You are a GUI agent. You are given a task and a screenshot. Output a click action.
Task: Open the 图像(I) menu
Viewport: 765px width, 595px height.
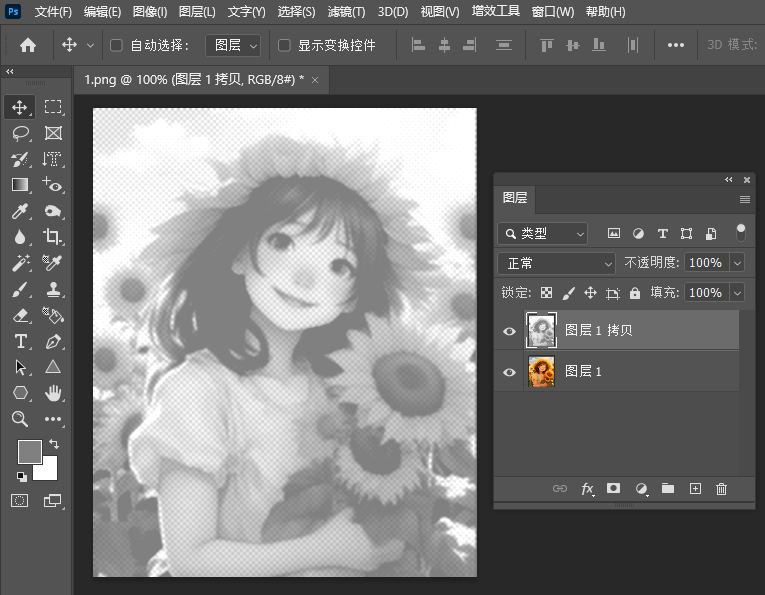click(150, 11)
